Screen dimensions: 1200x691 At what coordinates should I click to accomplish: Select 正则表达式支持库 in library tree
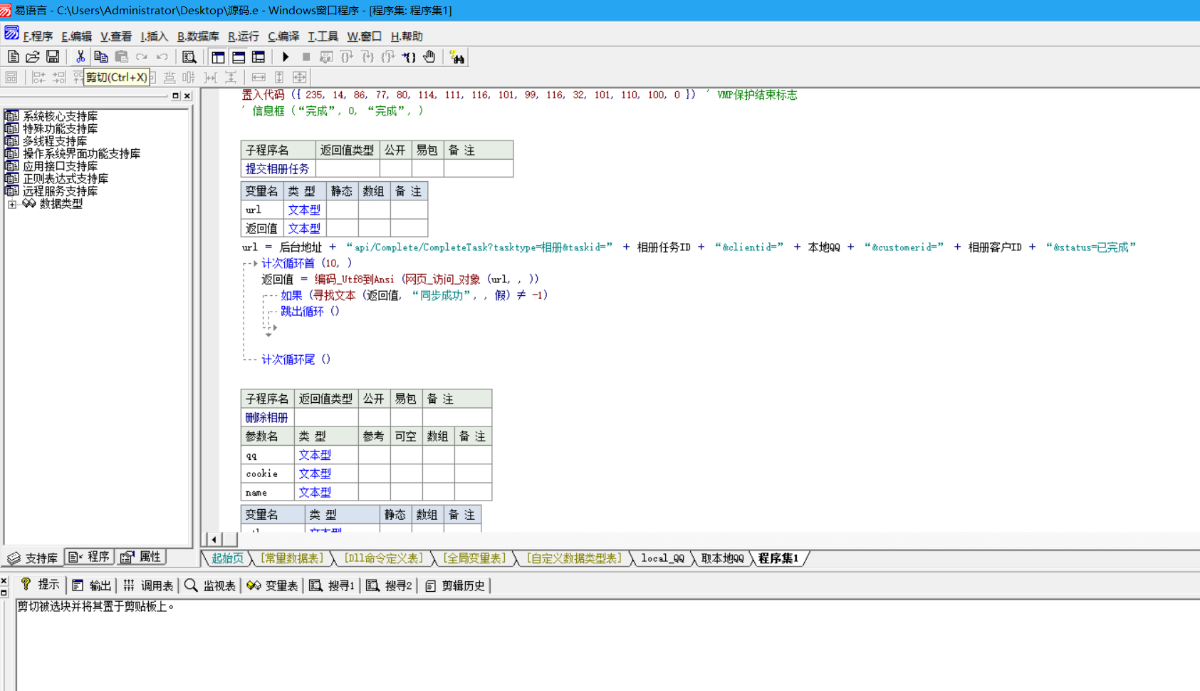click(65, 179)
